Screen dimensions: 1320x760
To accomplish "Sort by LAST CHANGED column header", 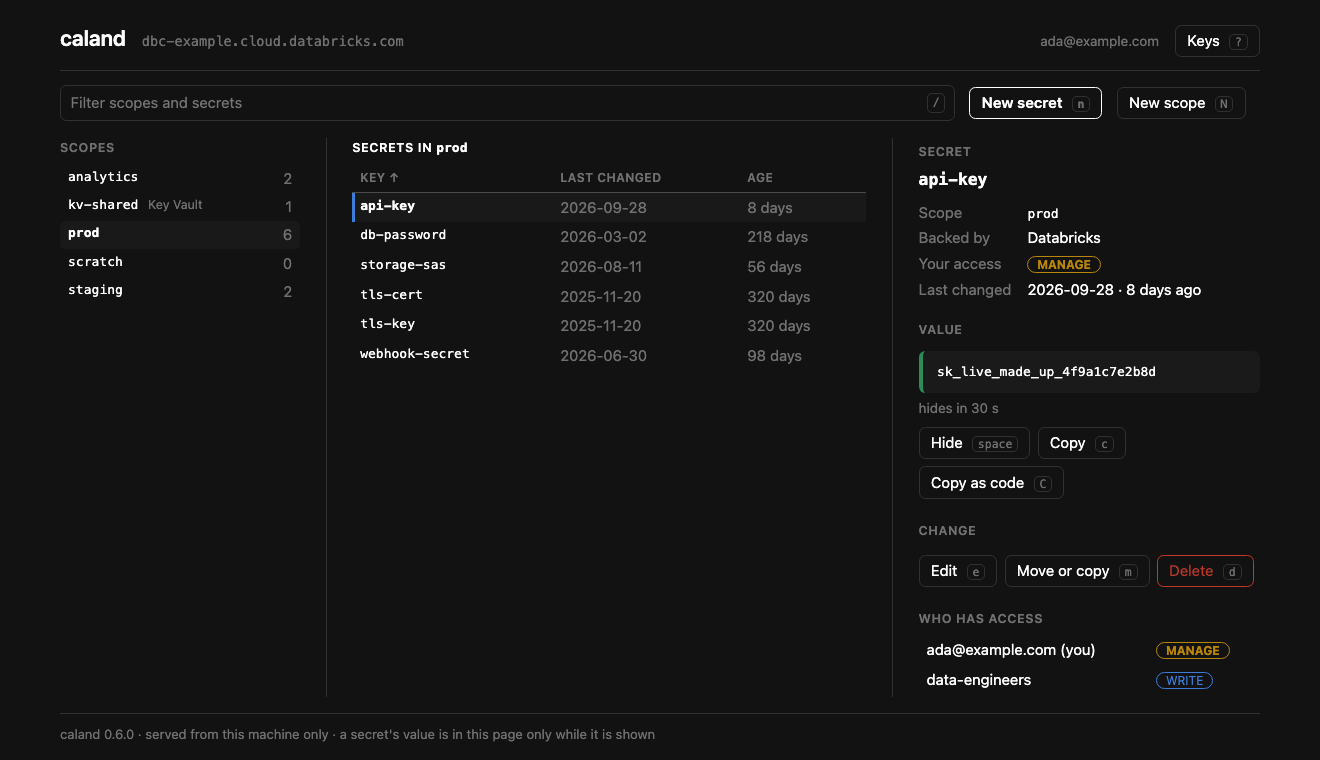I will (x=610, y=177).
